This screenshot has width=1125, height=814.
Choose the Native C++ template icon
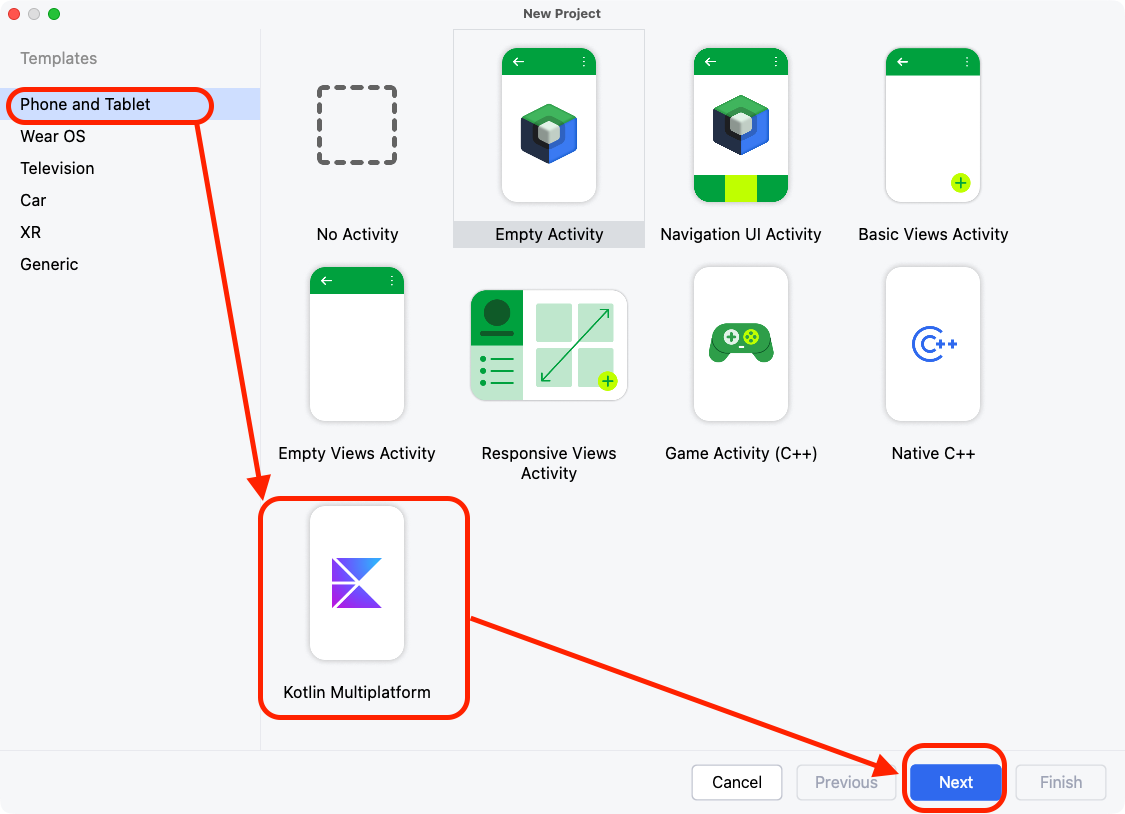click(933, 344)
